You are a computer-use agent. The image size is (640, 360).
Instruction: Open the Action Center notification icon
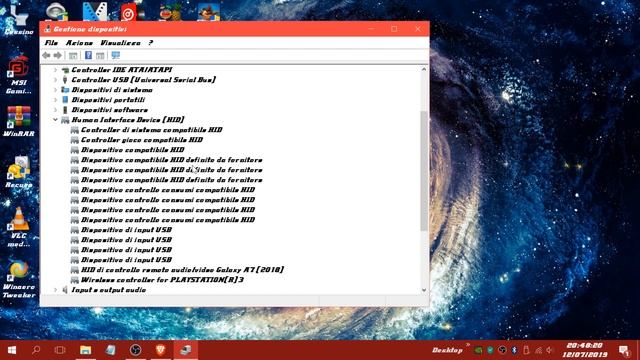coord(624,350)
